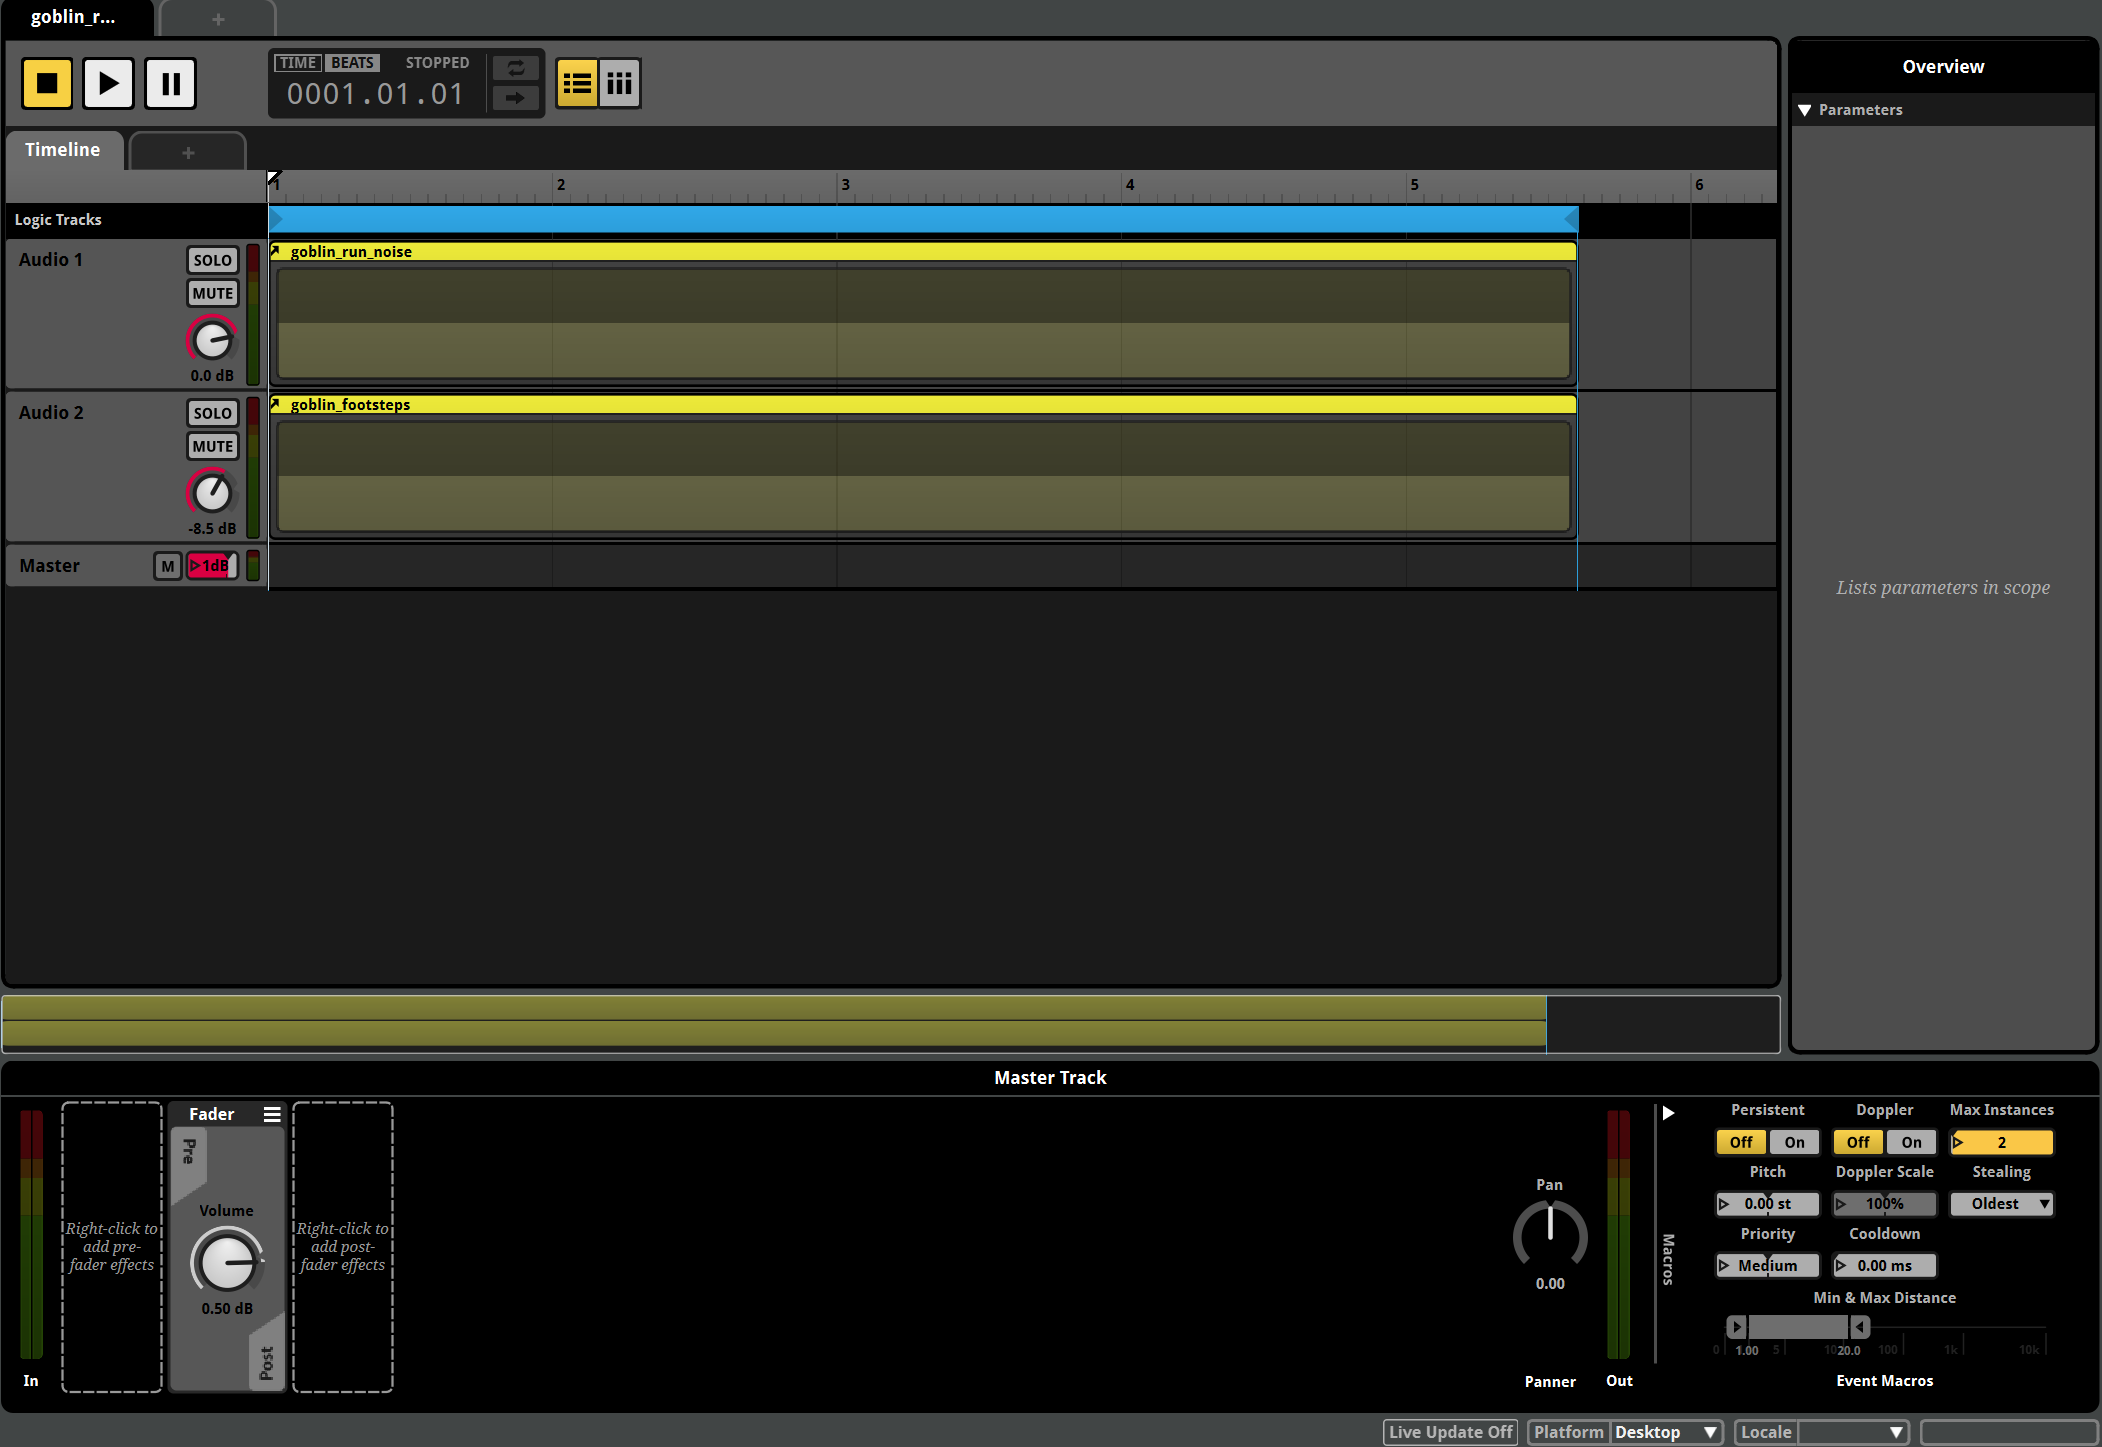Click the pause button
Viewport: 2102px width, 1447px height.
click(x=170, y=83)
